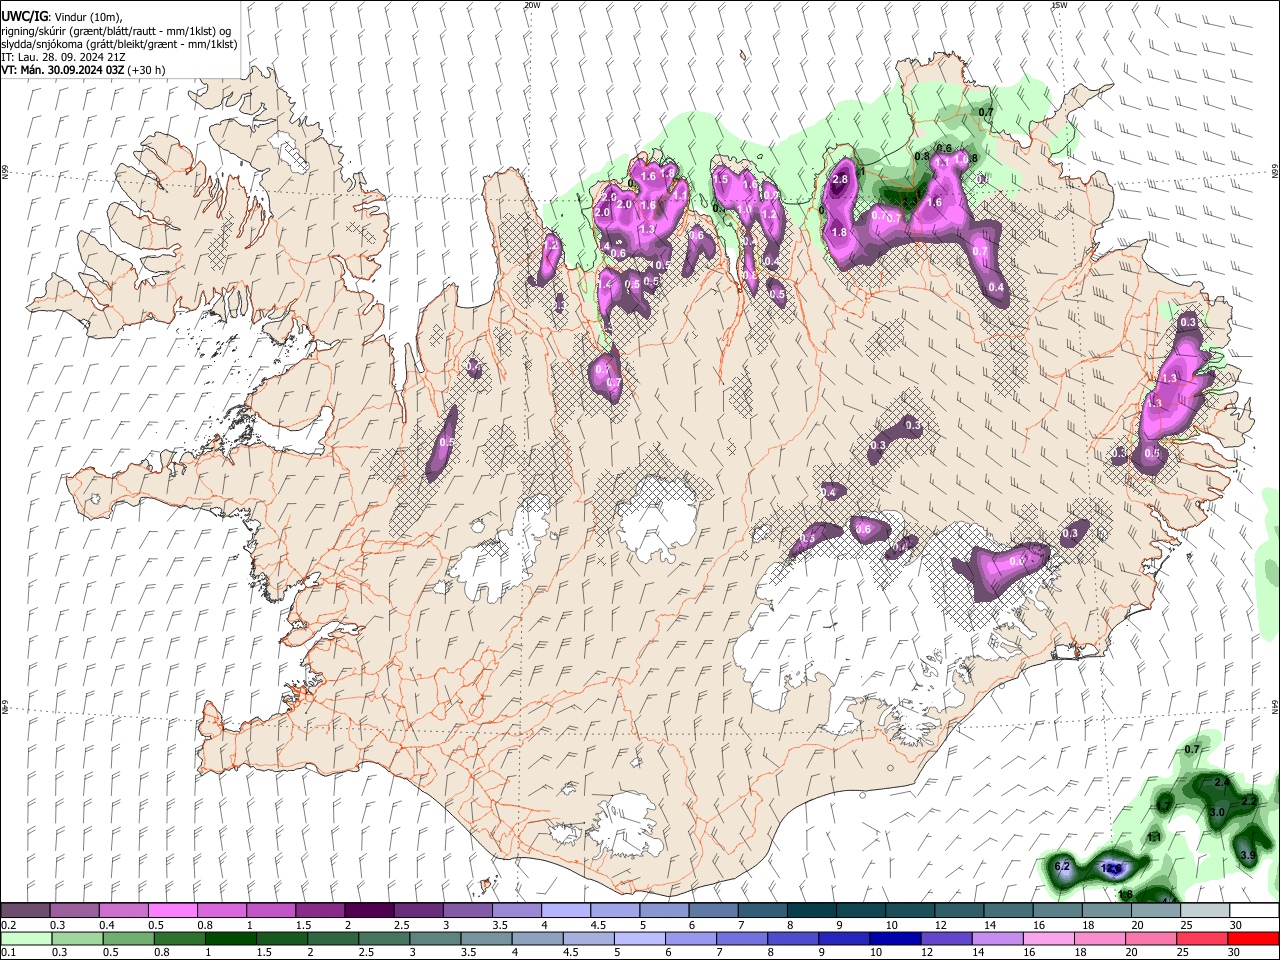1280x960 pixels.
Task: Click the 2.8 snowfall value on the map
Action: (x=840, y=179)
